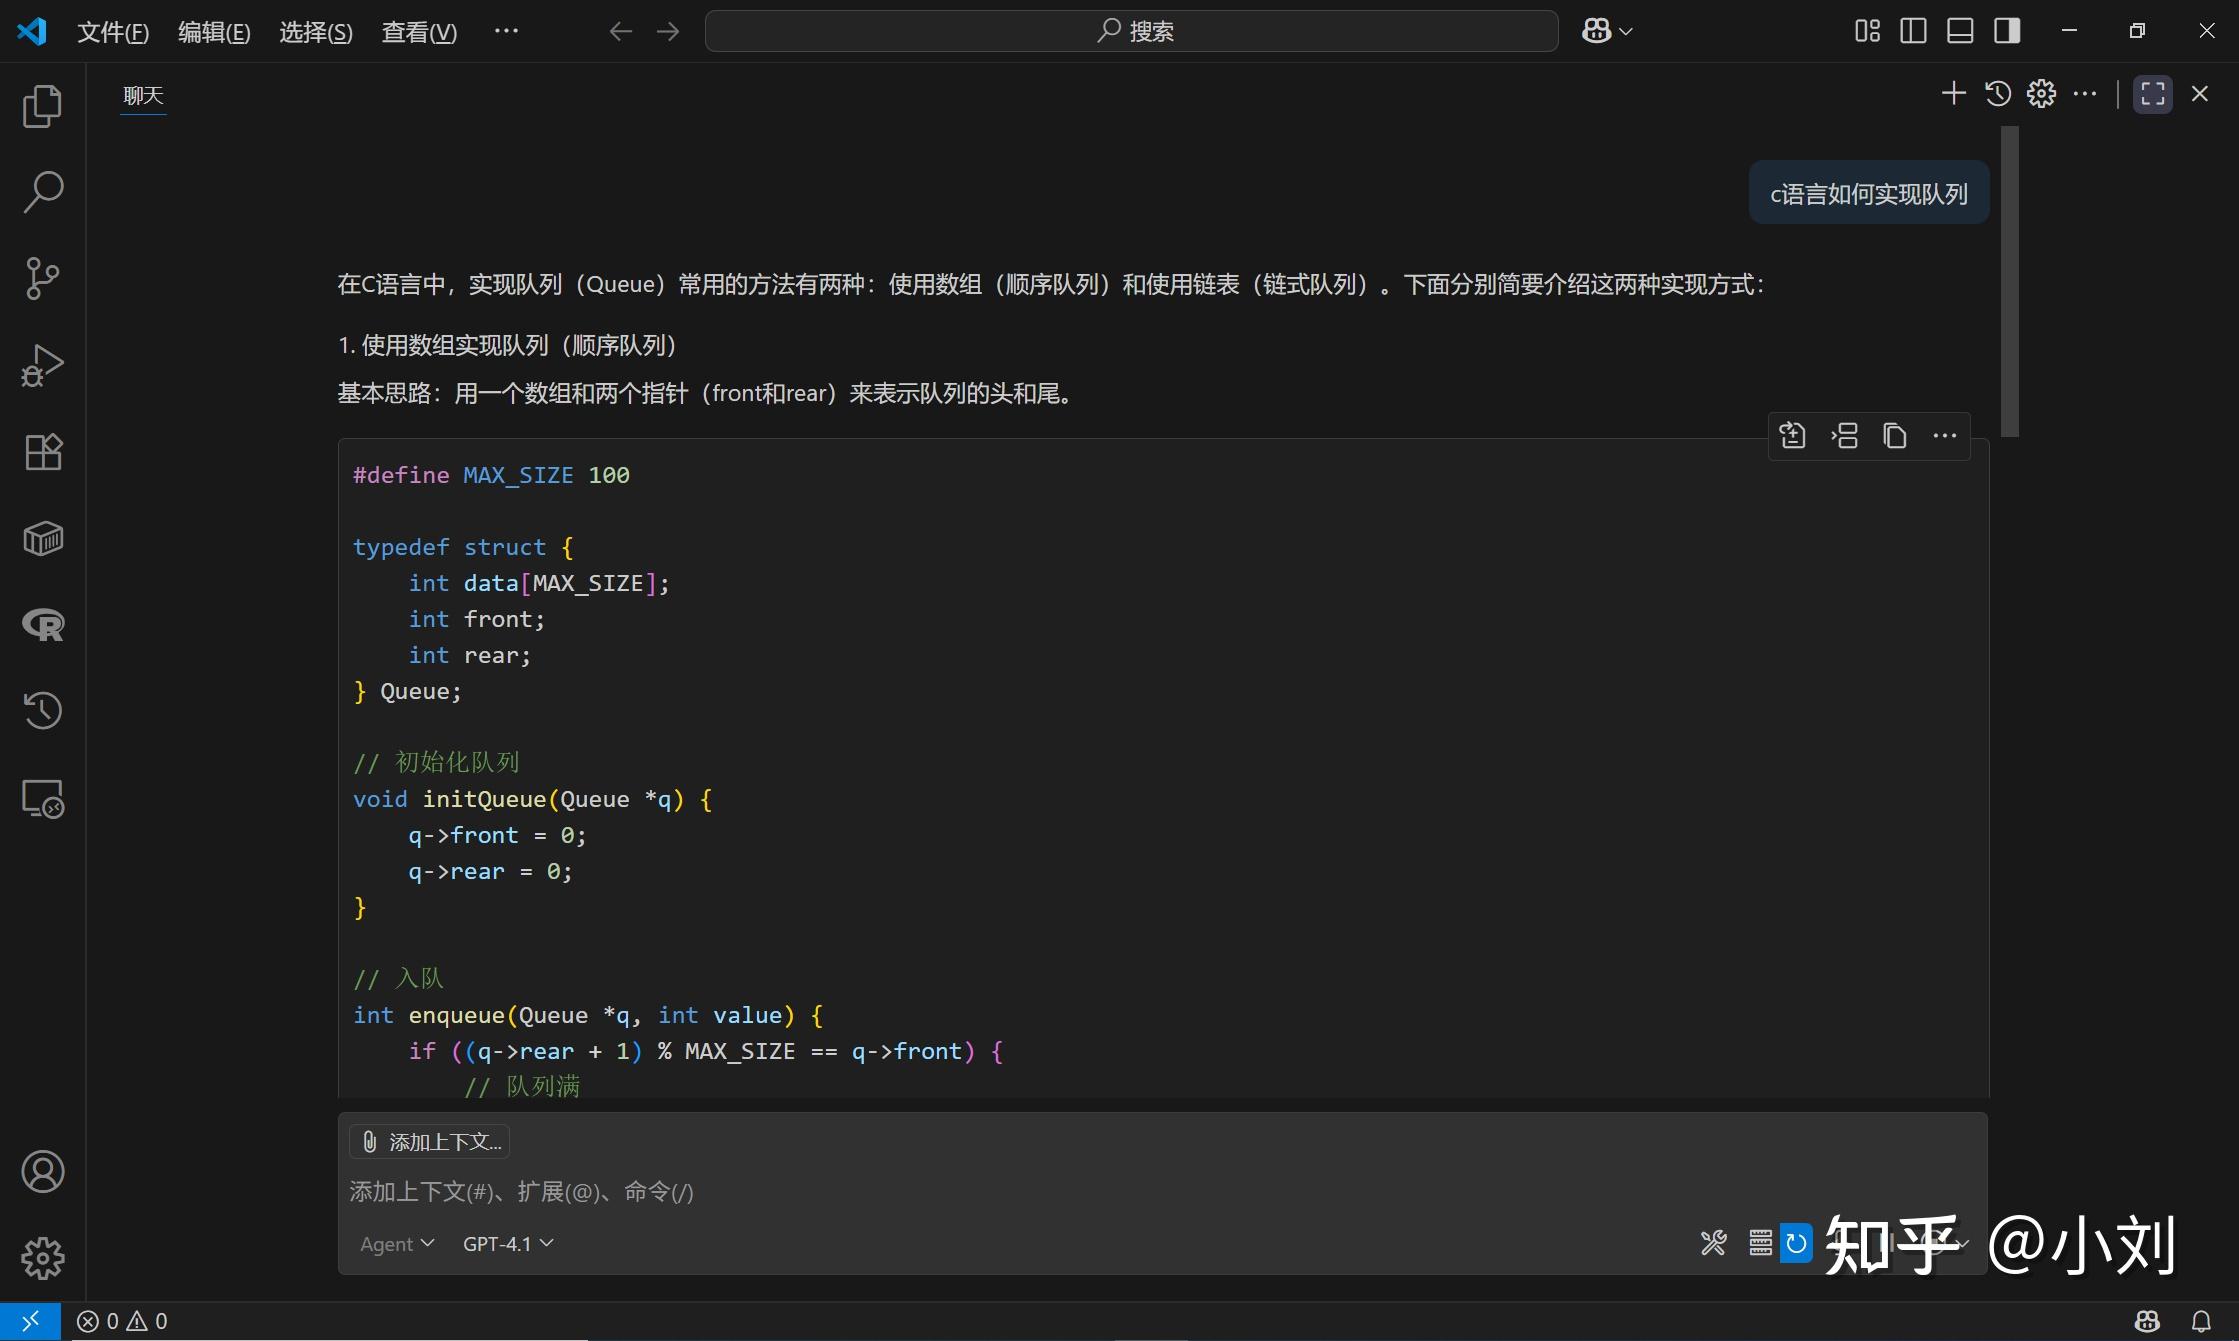Open the Docker view in the sidebar
Screen dimensions: 2239x1341
coord(42,538)
